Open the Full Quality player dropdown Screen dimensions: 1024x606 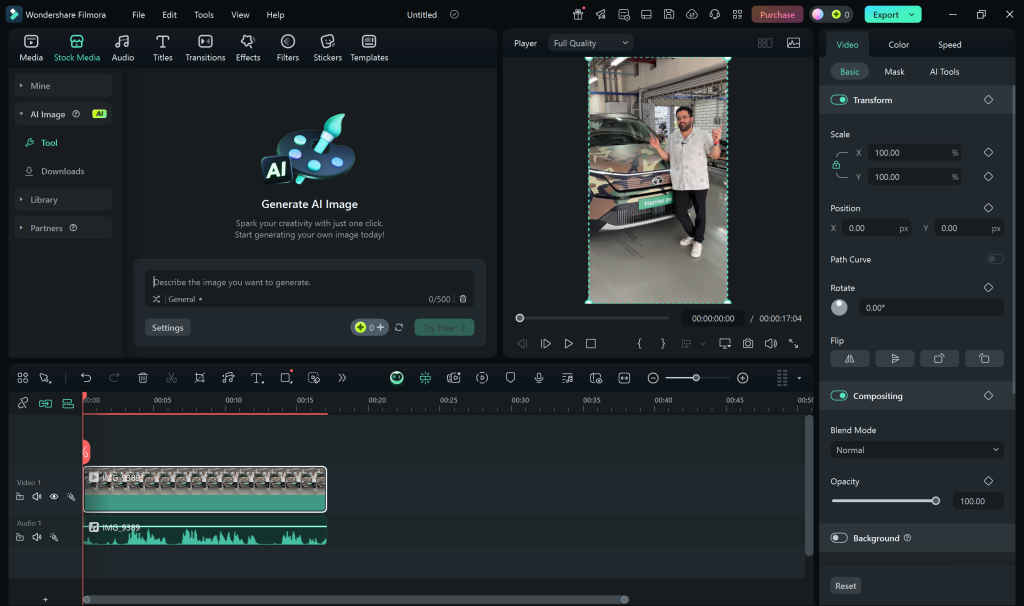point(590,43)
